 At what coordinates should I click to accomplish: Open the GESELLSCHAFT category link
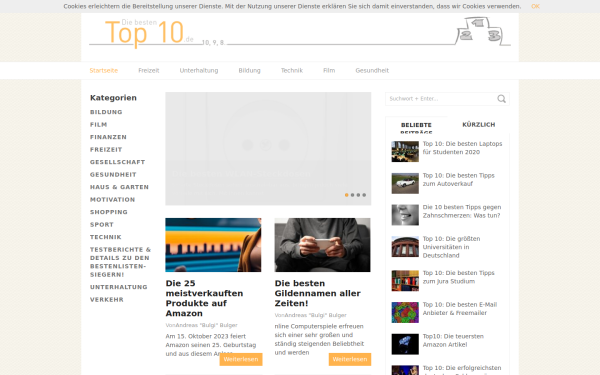coord(117,162)
